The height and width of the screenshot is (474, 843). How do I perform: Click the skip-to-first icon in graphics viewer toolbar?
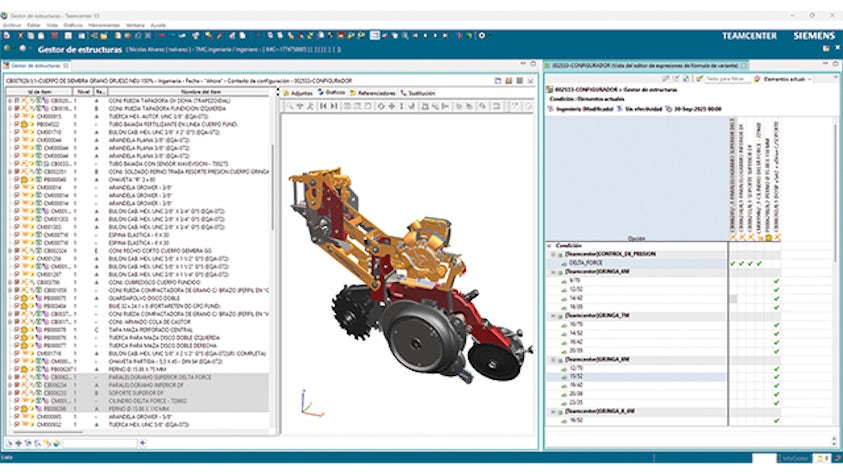click(323, 106)
